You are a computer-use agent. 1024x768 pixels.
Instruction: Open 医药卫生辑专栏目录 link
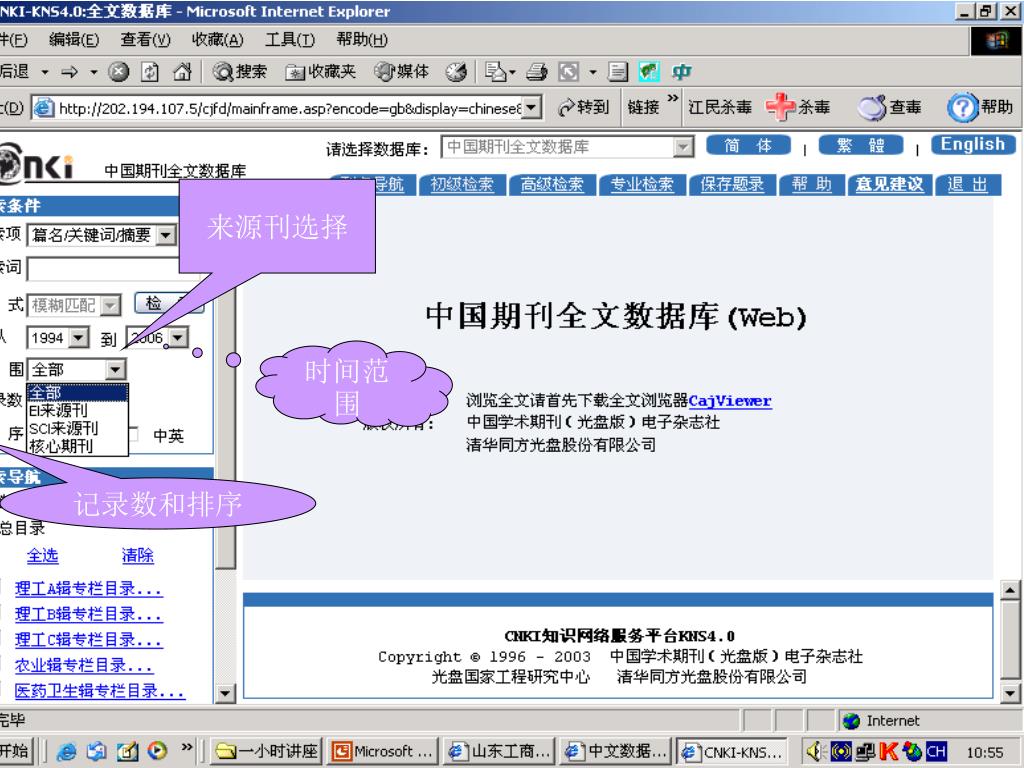pyautogui.click(x=99, y=691)
